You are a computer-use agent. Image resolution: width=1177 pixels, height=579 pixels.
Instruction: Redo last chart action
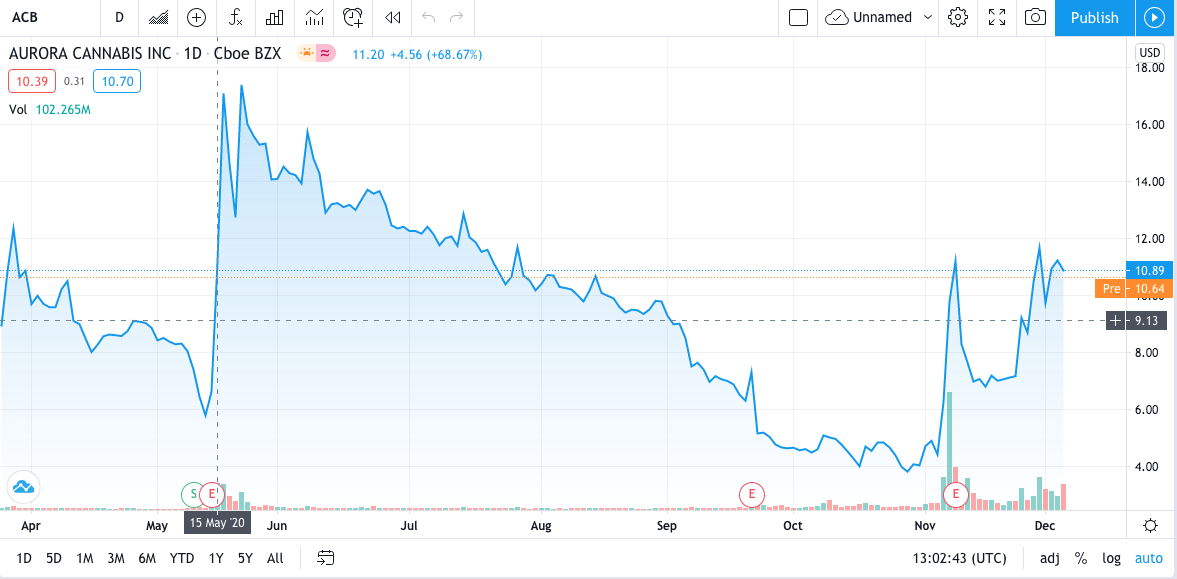pos(456,17)
